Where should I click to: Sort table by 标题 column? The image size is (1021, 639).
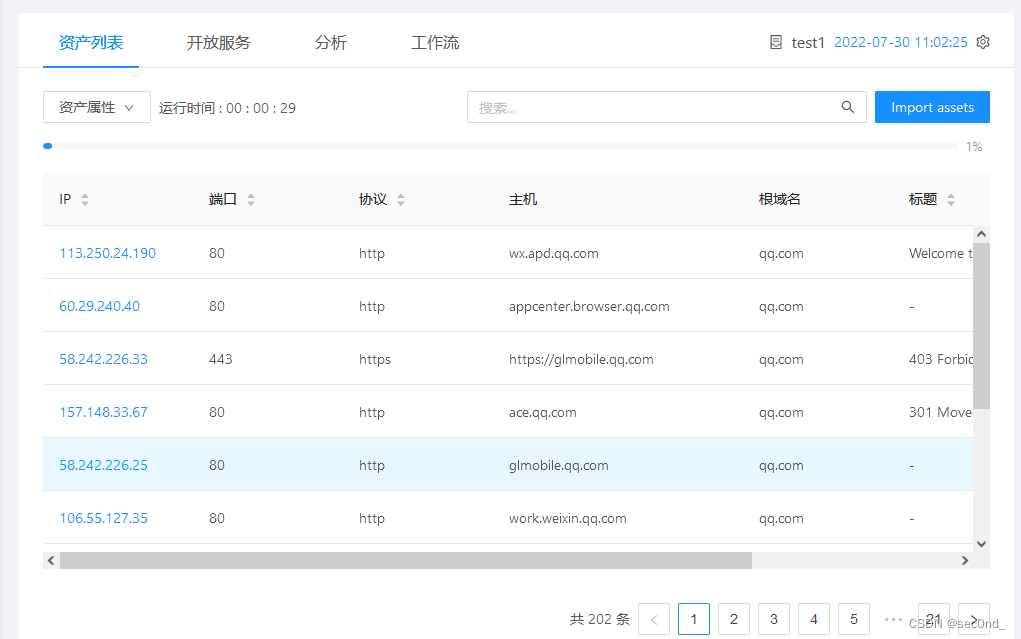(x=950, y=200)
